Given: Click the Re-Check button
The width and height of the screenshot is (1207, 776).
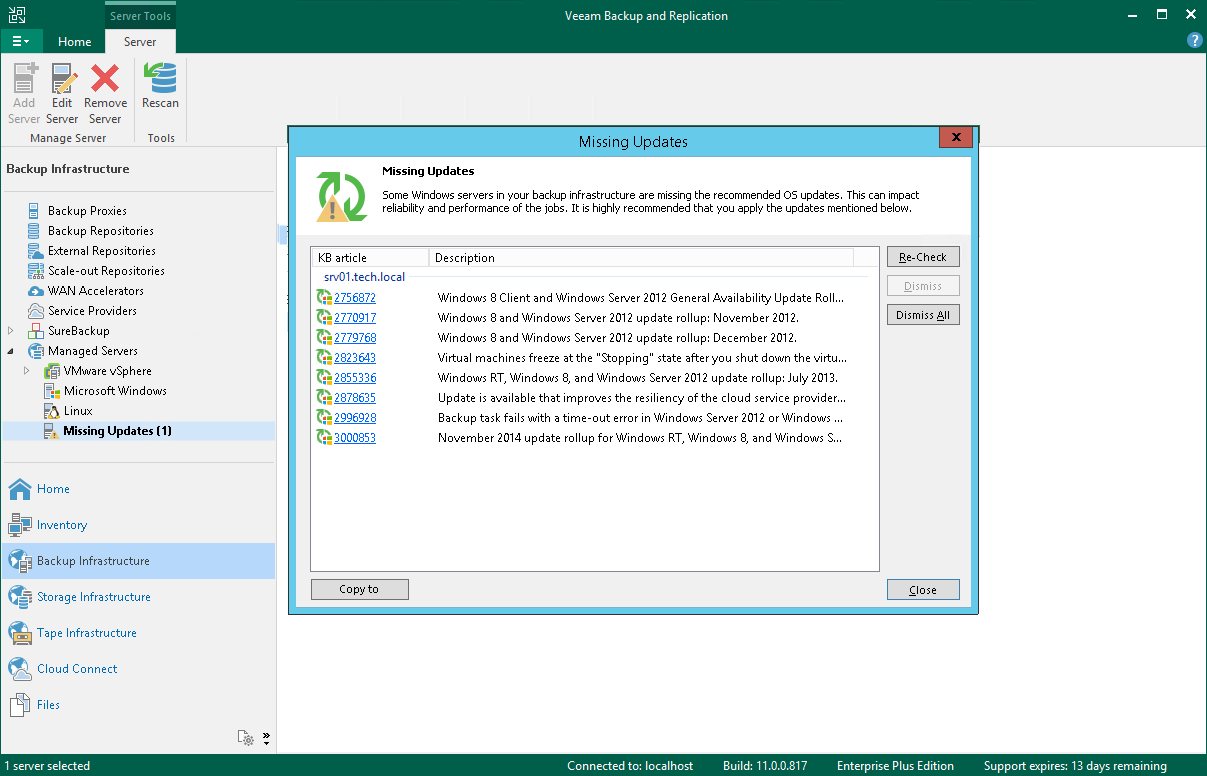Looking at the screenshot, I should click(923, 257).
